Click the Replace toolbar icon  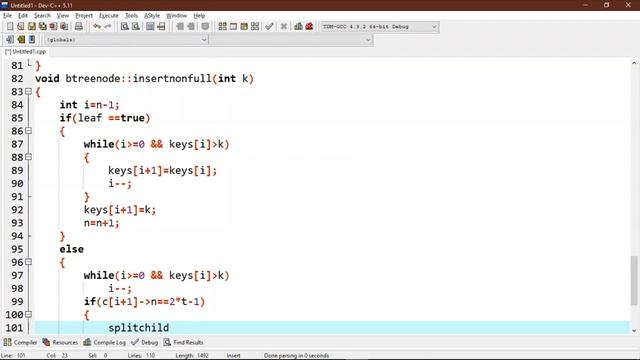[136, 27]
